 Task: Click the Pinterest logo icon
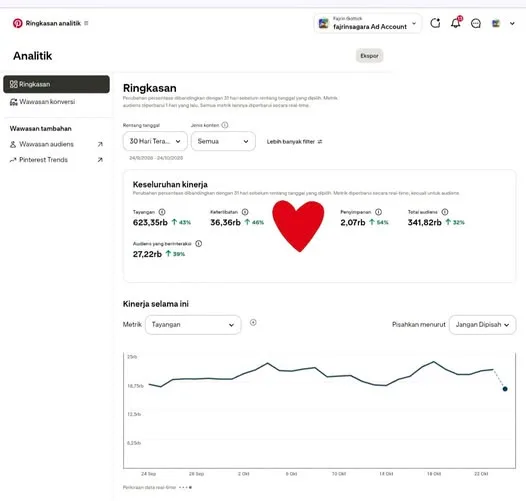pyautogui.click(x=17, y=23)
